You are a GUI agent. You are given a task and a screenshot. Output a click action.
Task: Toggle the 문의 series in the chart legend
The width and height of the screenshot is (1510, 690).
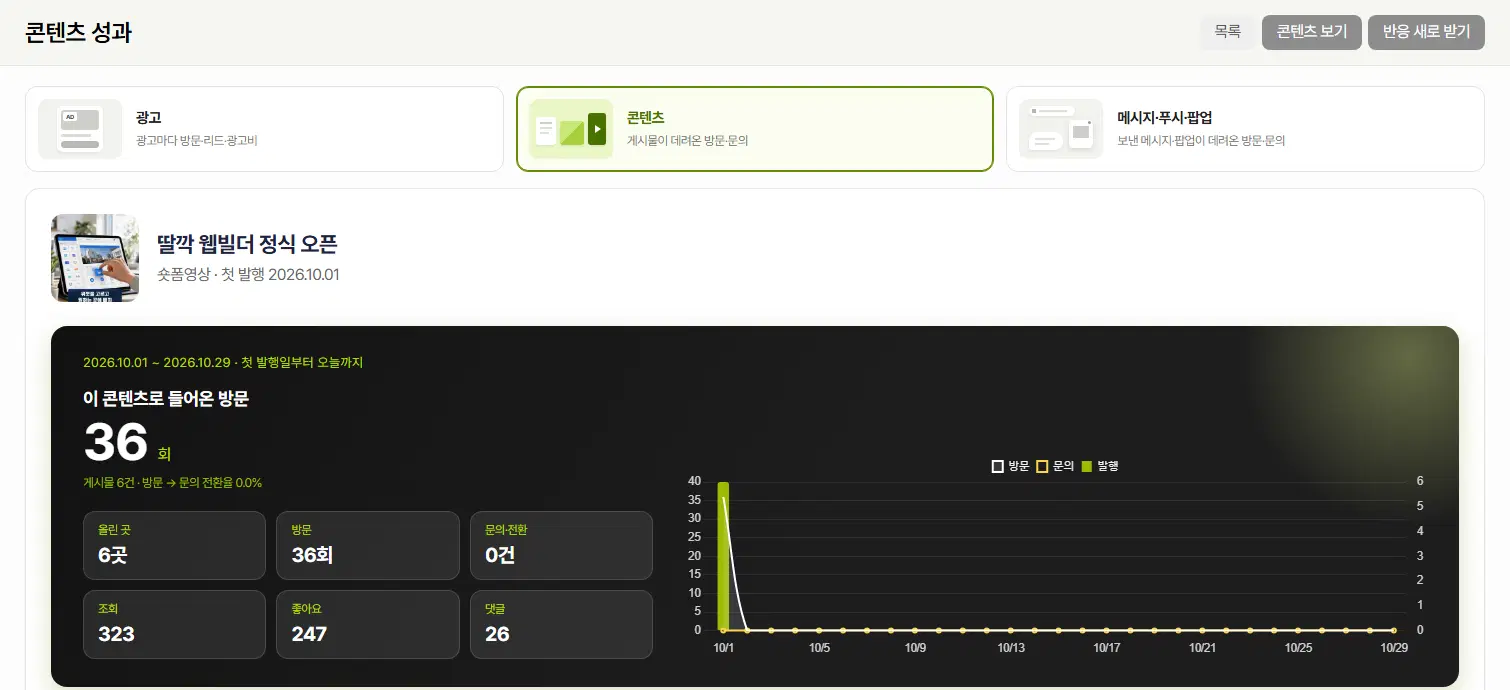point(1055,466)
